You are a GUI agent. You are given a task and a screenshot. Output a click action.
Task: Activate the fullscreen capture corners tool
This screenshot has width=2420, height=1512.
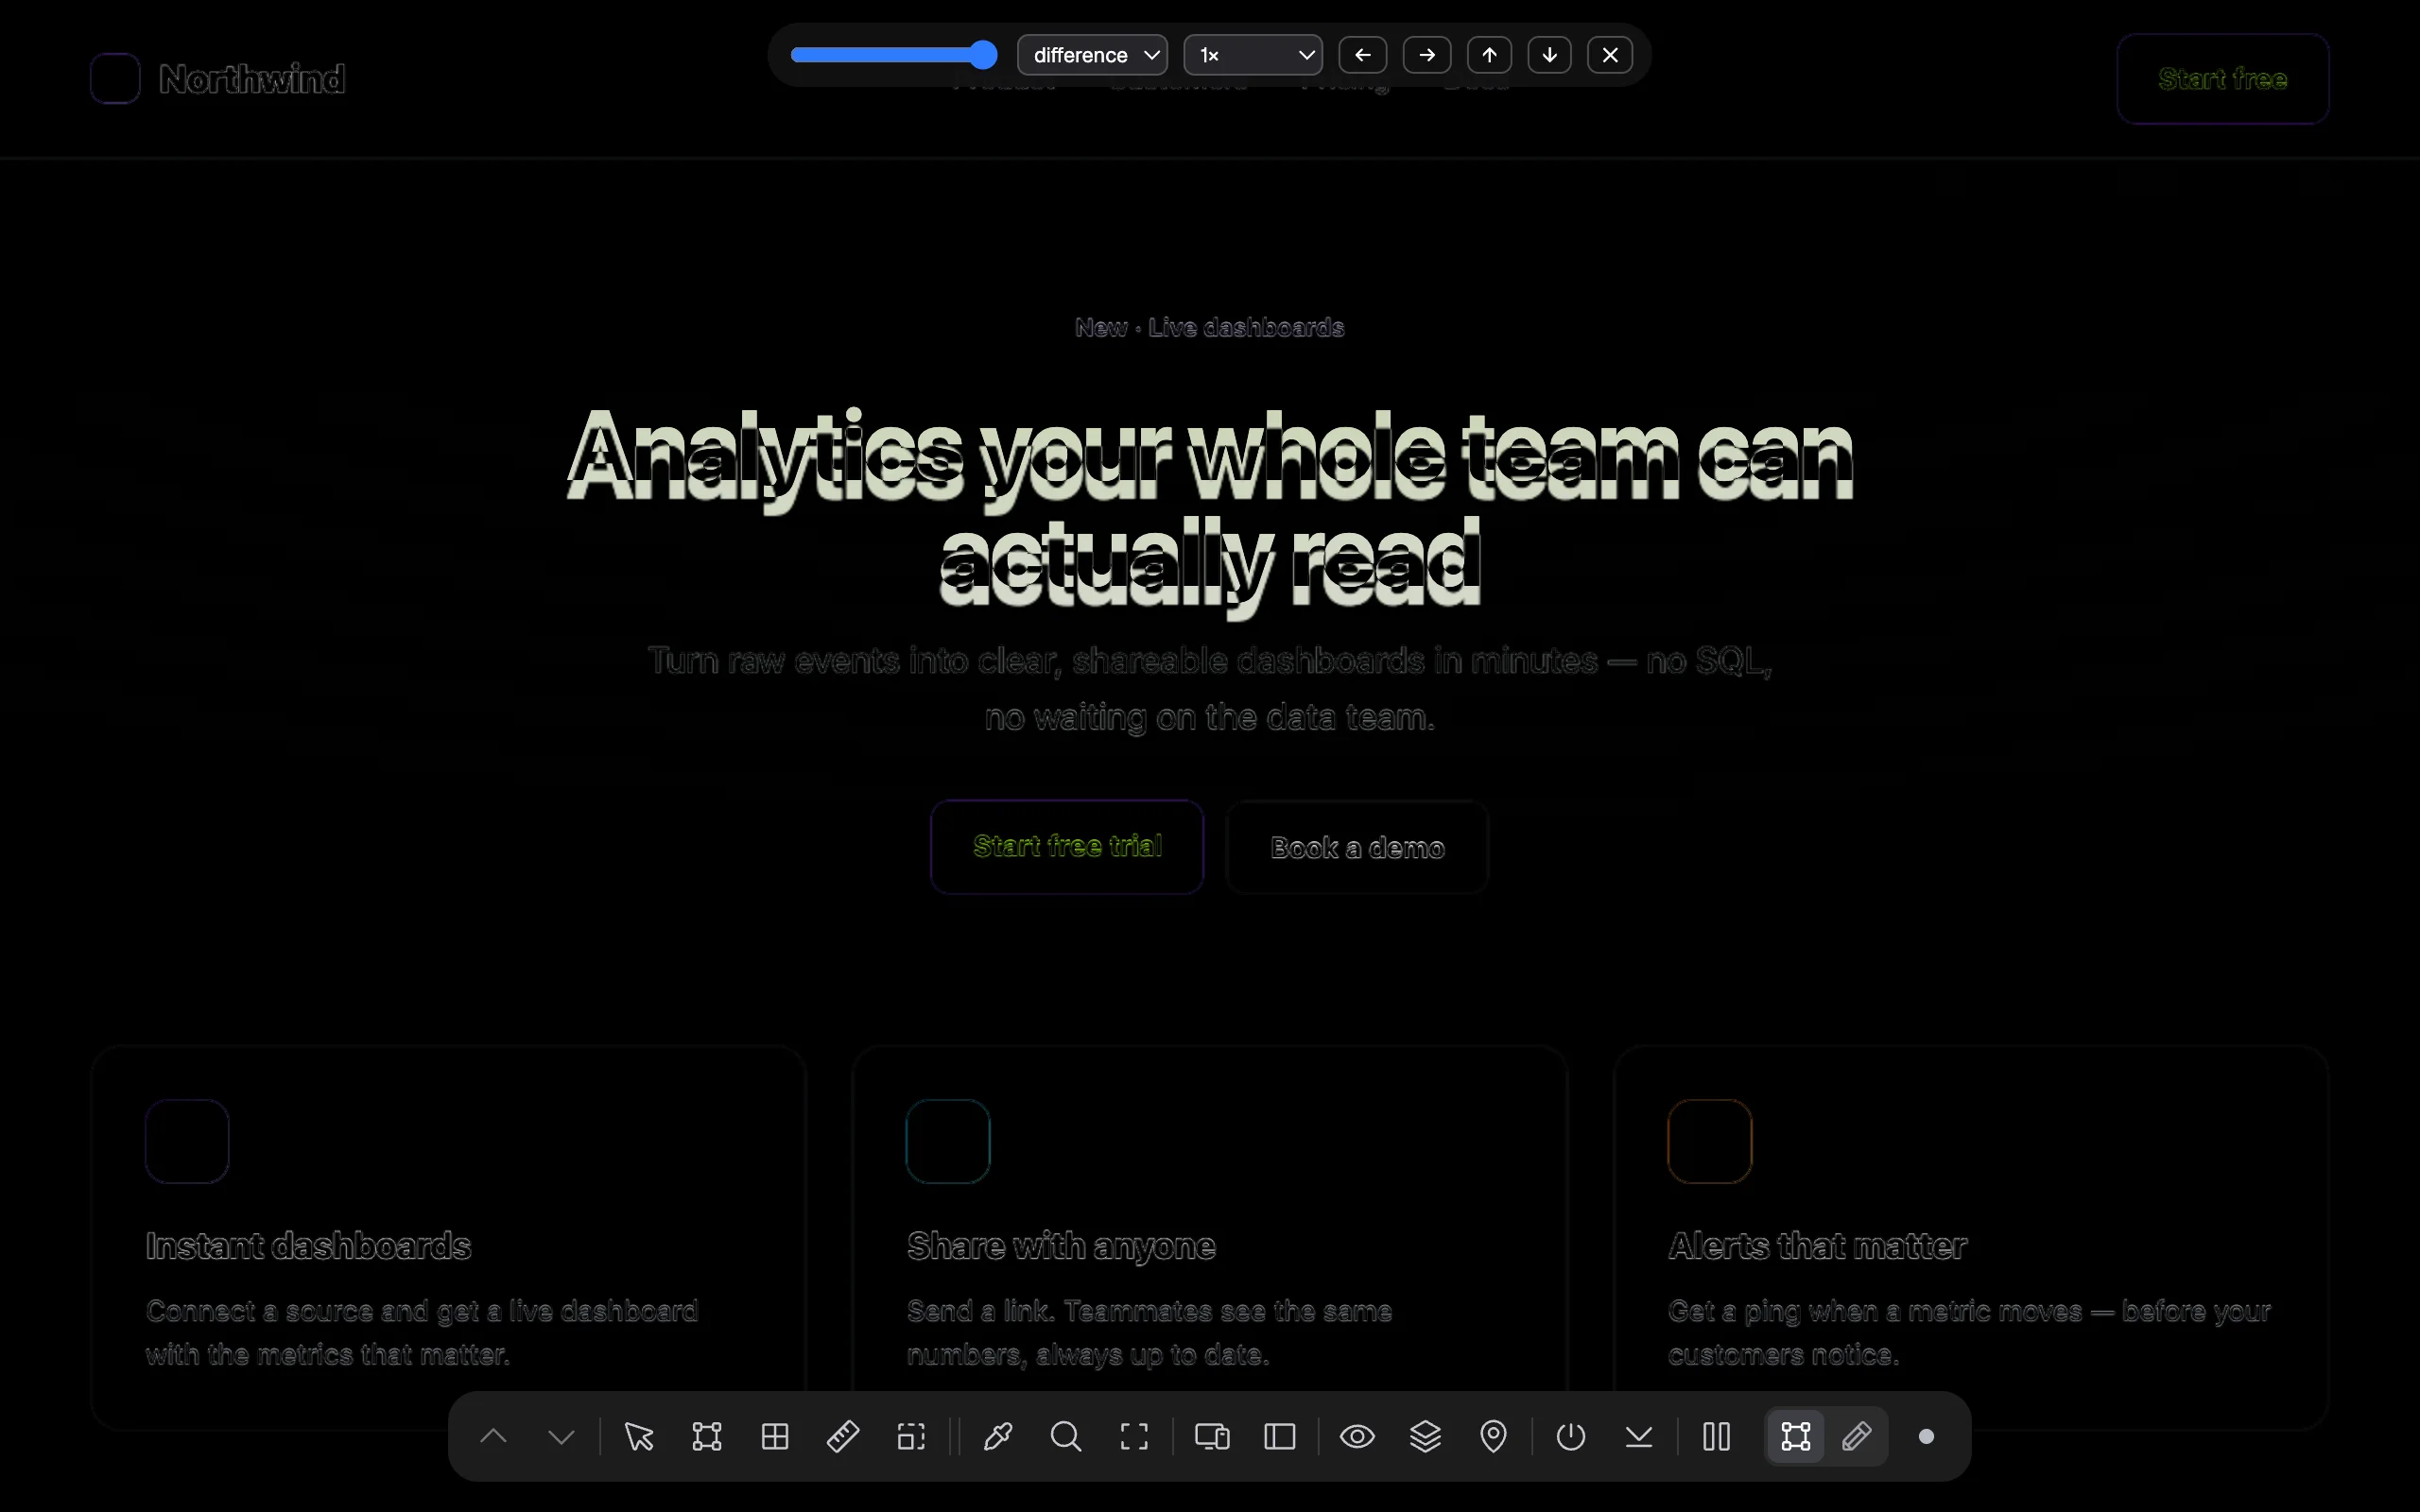[x=1134, y=1437]
